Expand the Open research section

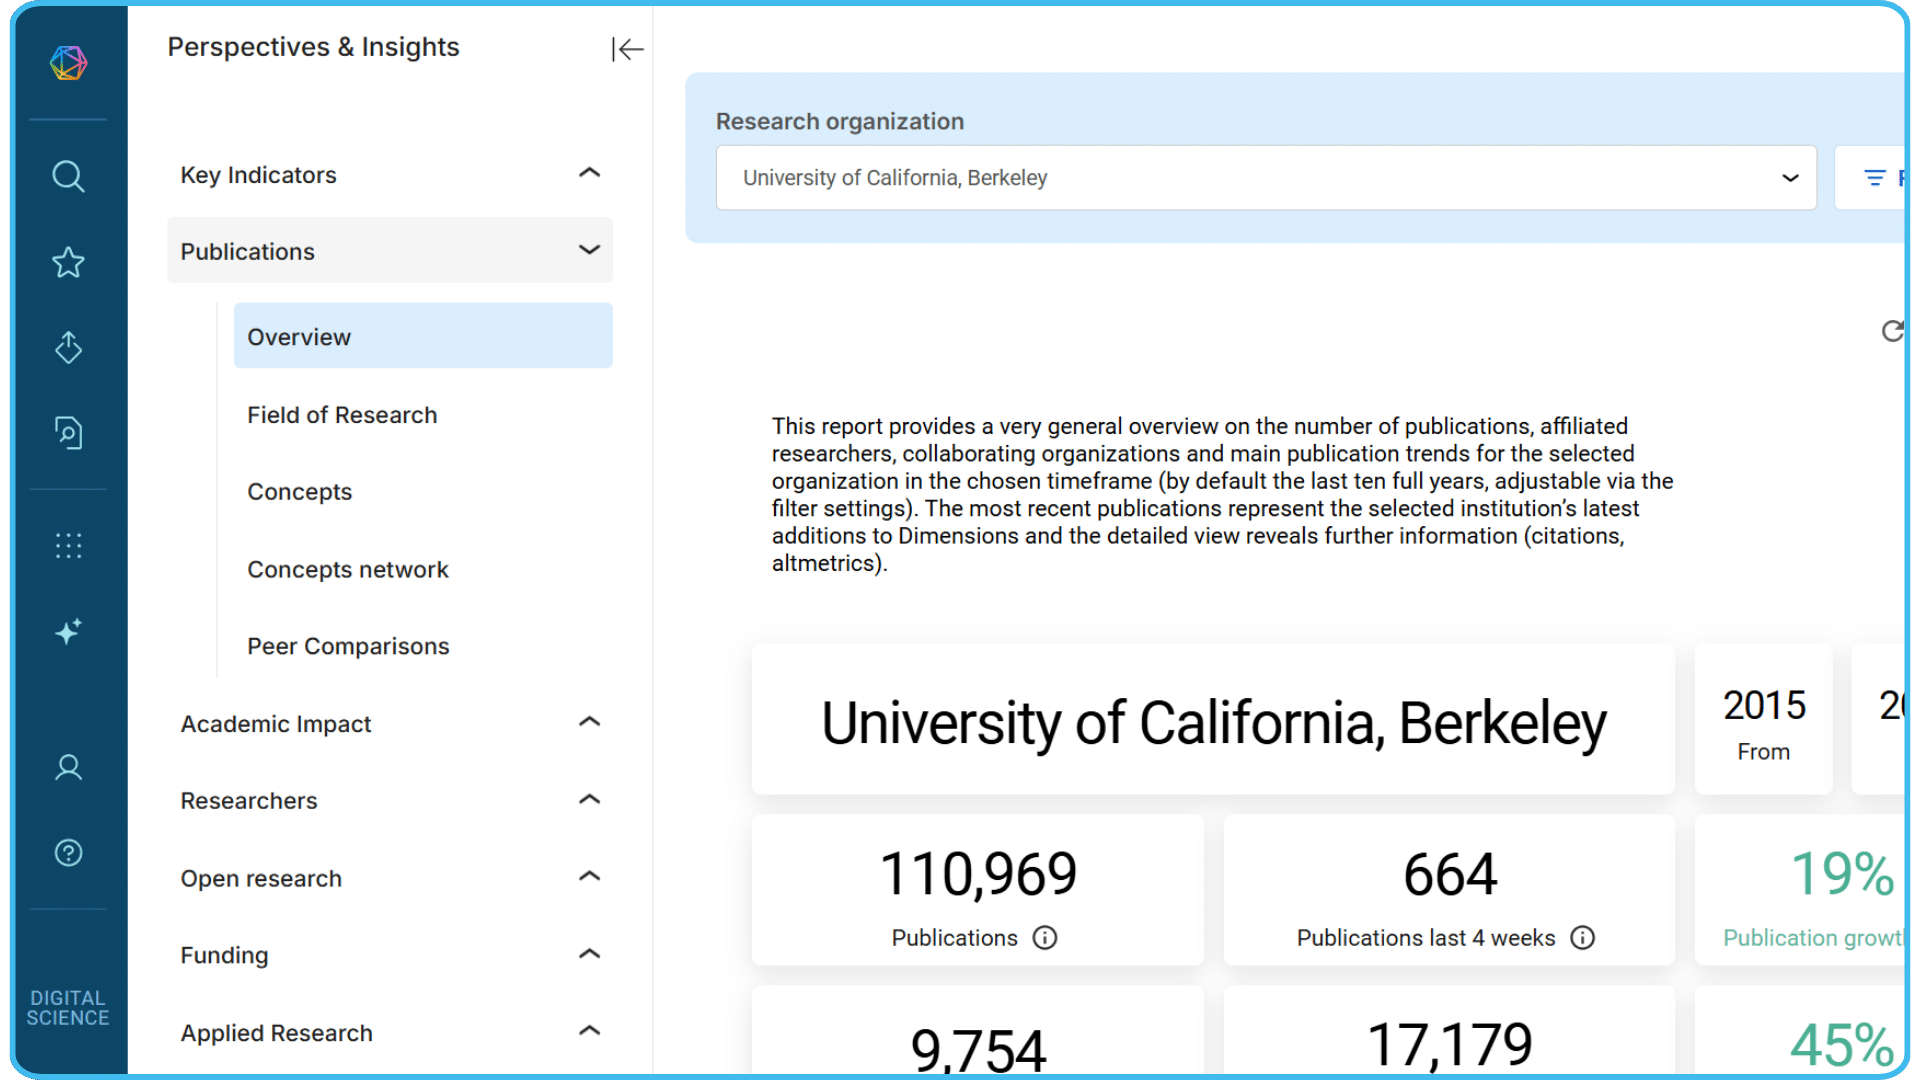click(x=390, y=878)
